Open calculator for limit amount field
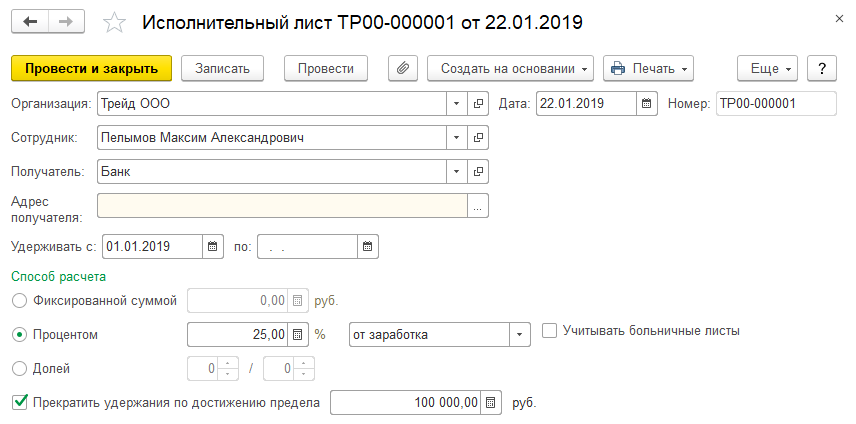The height and width of the screenshot is (424, 856). pyautogui.click(x=490, y=403)
